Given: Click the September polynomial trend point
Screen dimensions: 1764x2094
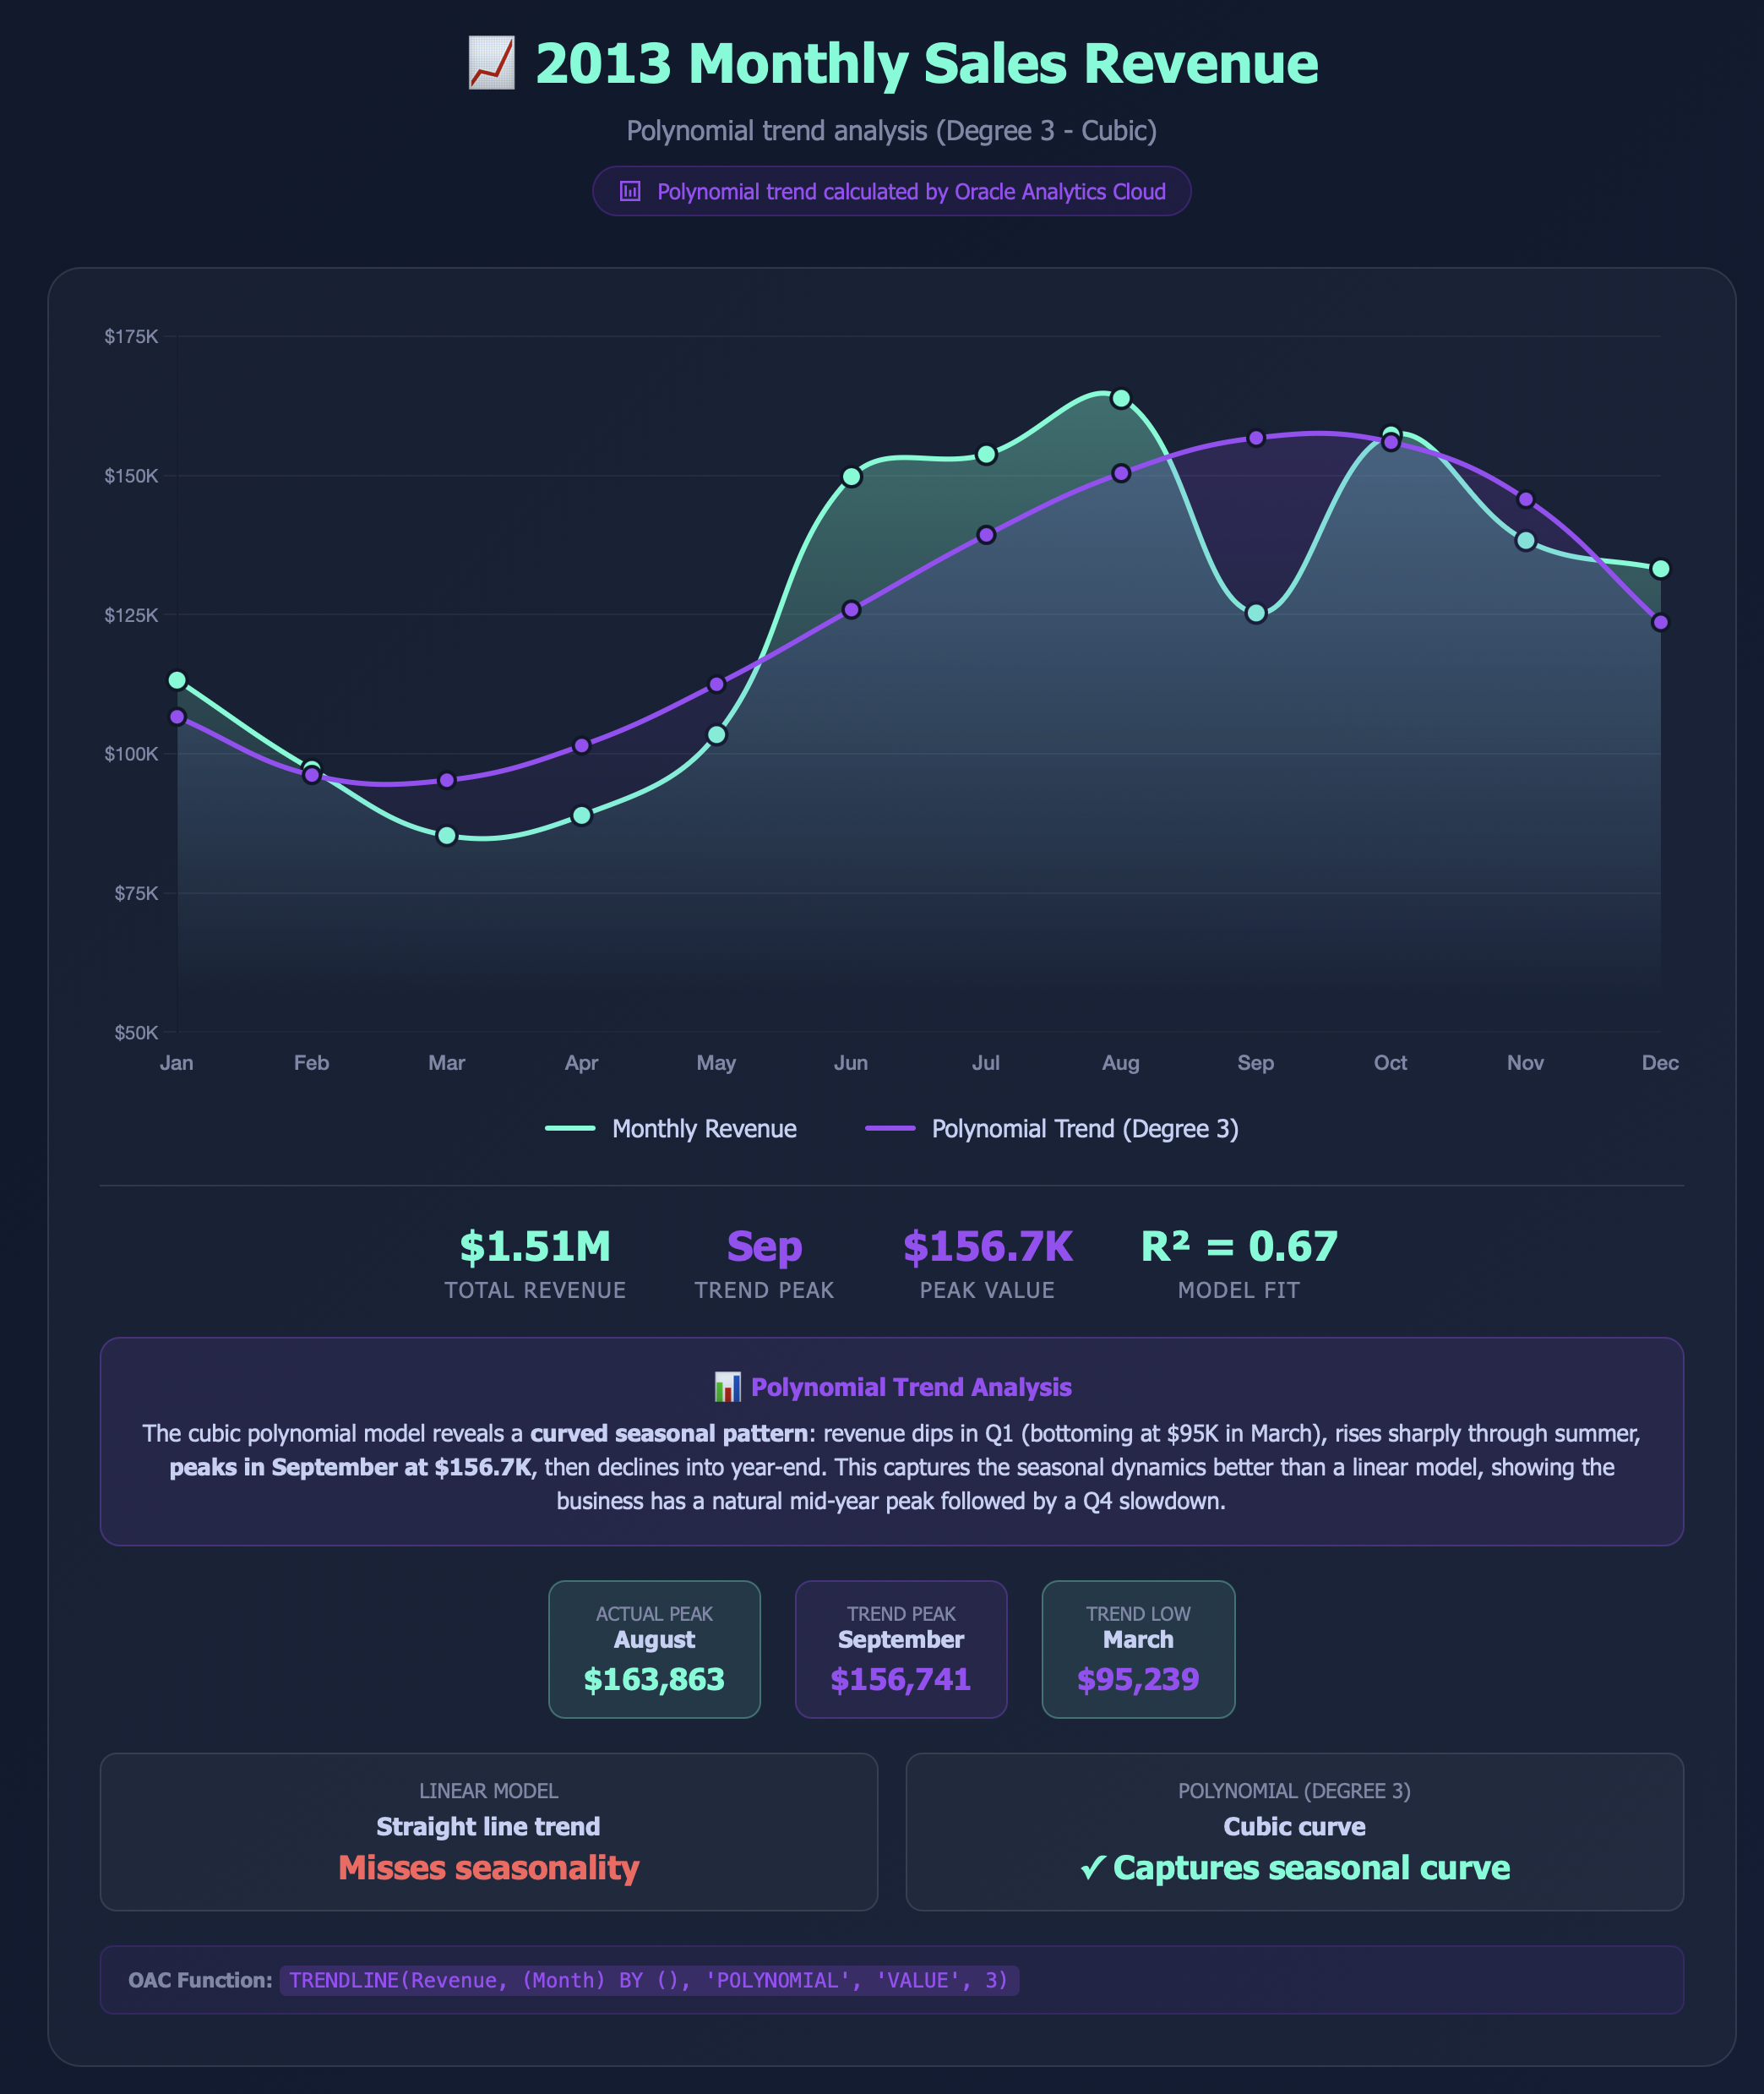Looking at the screenshot, I should coord(1256,438).
